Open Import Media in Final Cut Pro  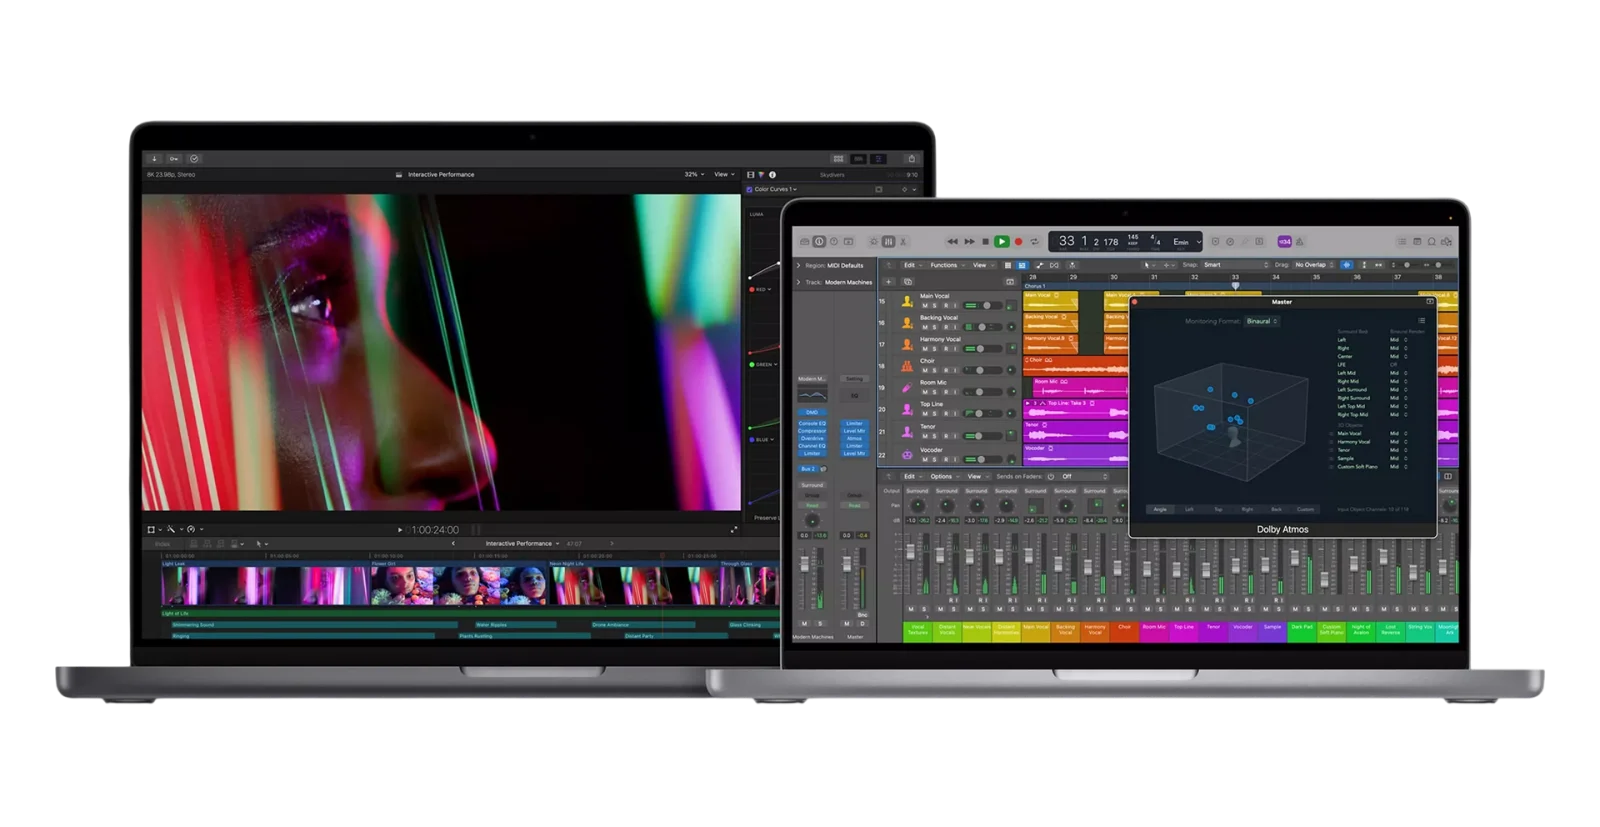click(x=154, y=159)
